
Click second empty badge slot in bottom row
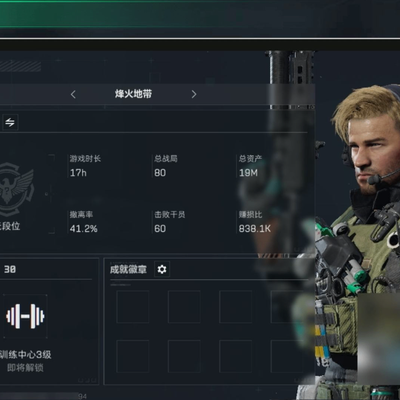(184, 356)
